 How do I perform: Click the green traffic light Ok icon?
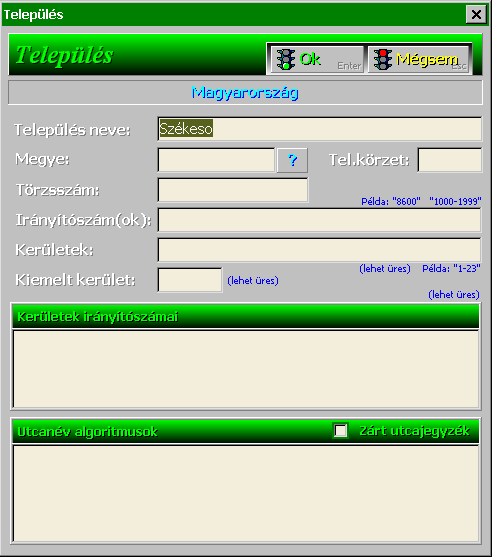point(286,59)
